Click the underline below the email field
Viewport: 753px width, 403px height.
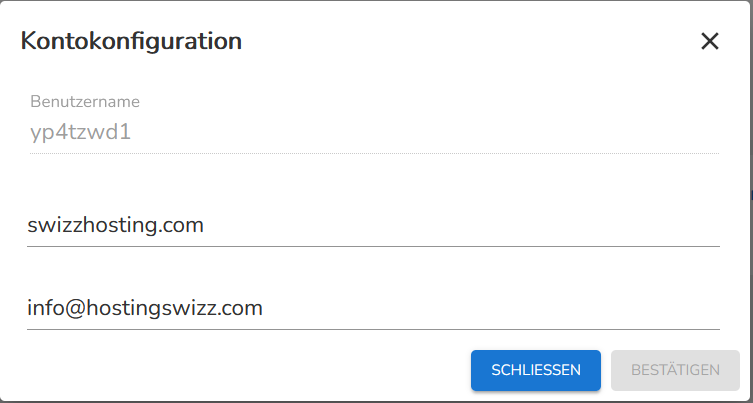tap(373, 330)
